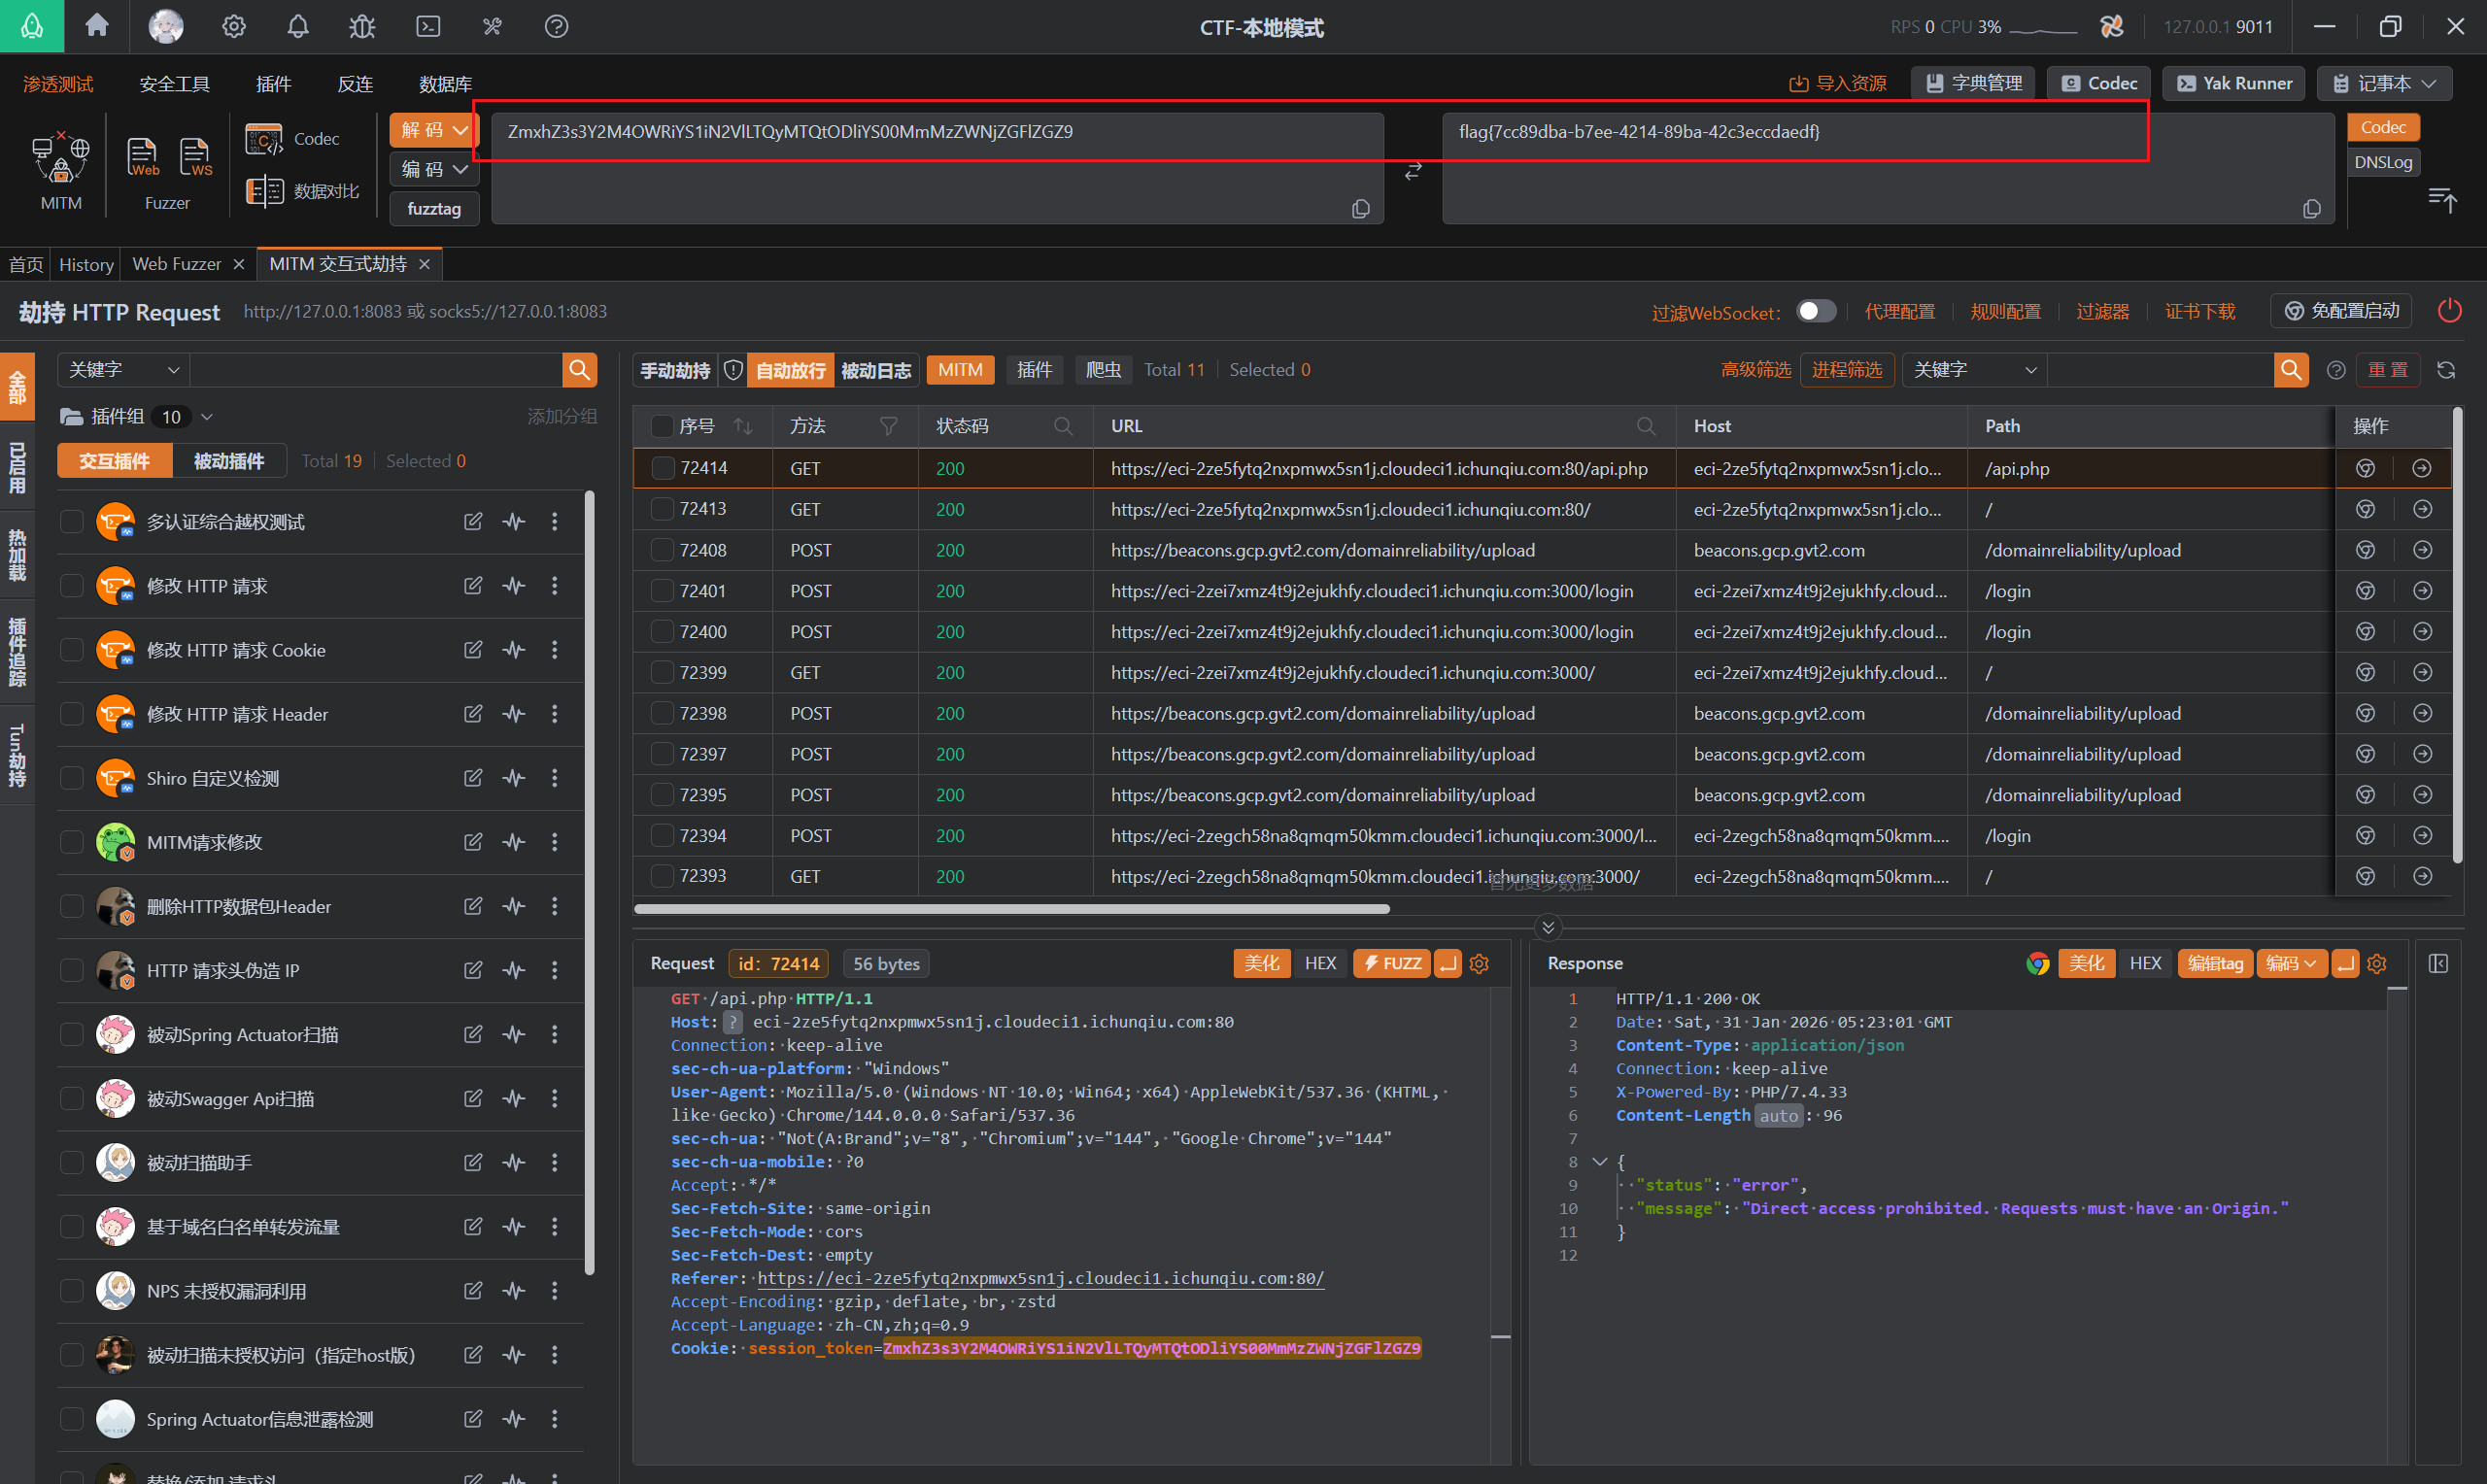Open the 证书下载 link
2487x1484 pixels.
pos(2199,311)
